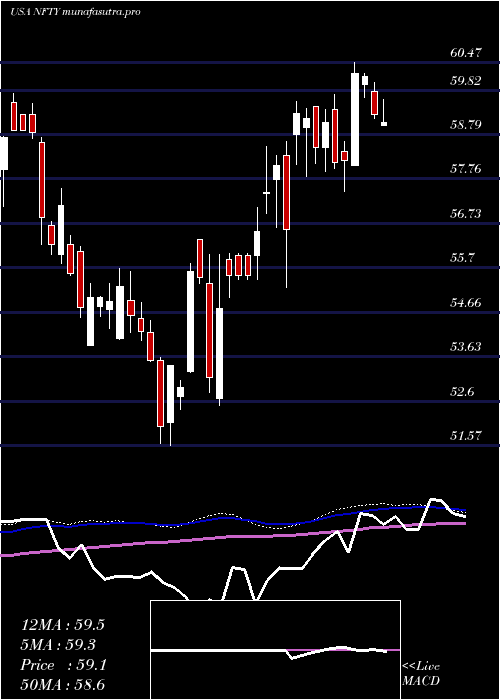Image resolution: width=500 pixels, height=700 pixels.
Task: Click the USA NFTY munafasutra.pro title
Action: click(x=75, y=12)
